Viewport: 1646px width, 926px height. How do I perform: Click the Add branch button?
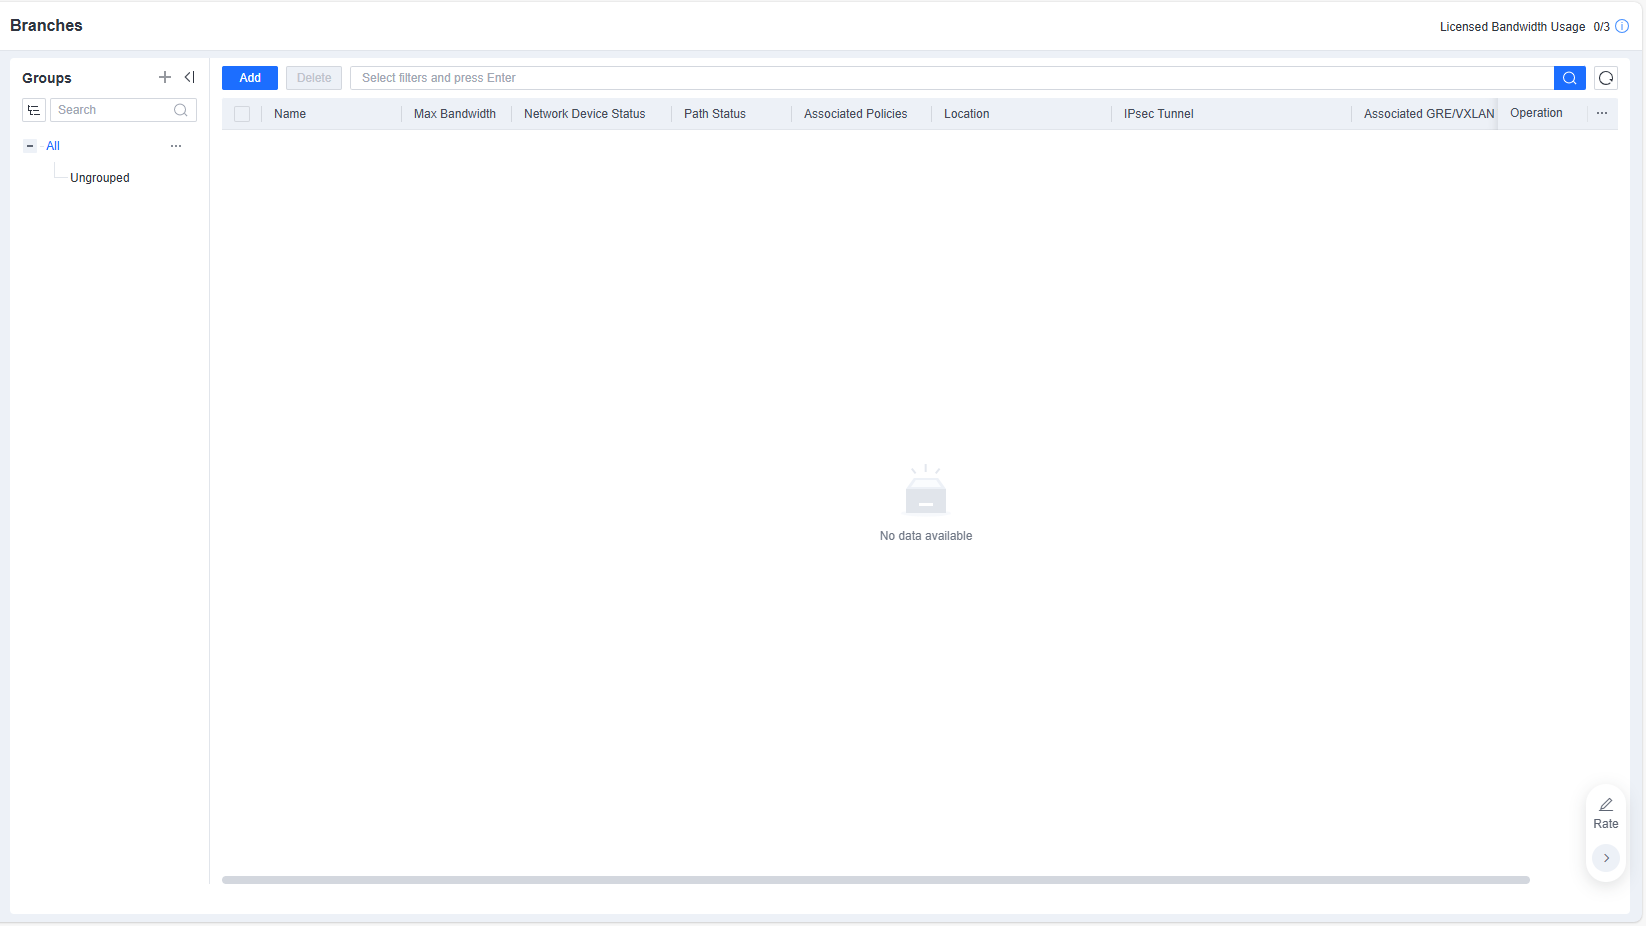click(x=250, y=78)
